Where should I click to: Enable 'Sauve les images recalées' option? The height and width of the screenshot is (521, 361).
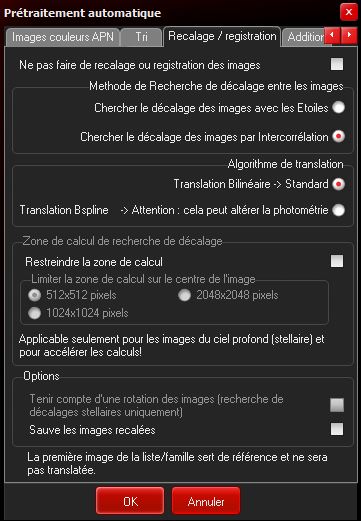(x=337, y=429)
